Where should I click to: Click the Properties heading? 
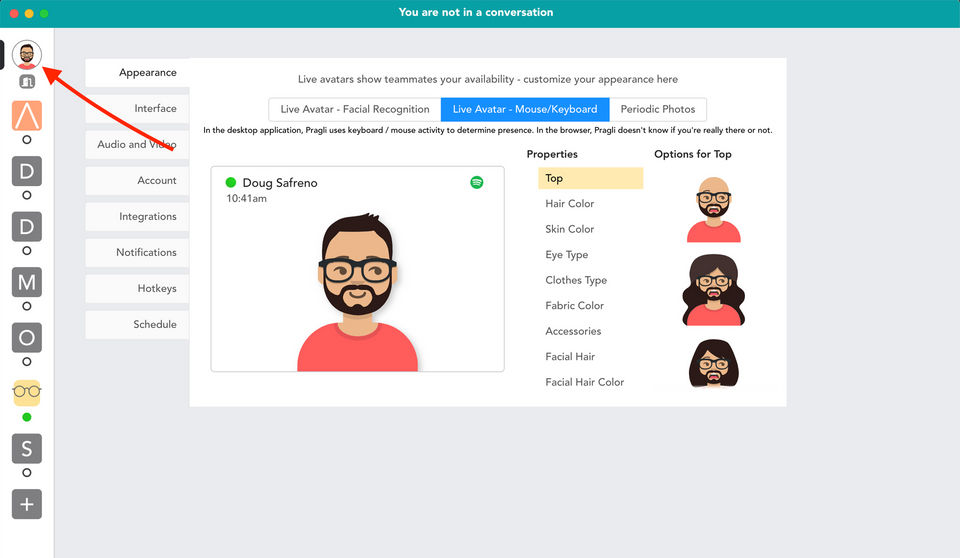[x=552, y=154]
